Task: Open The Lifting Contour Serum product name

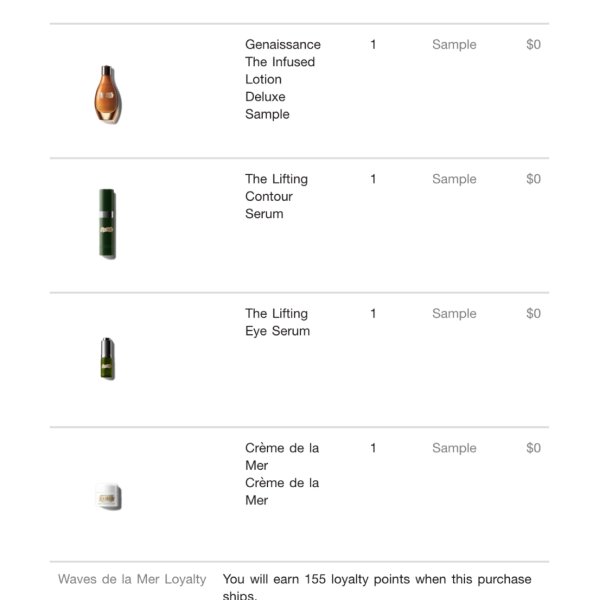Action: [x=276, y=196]
